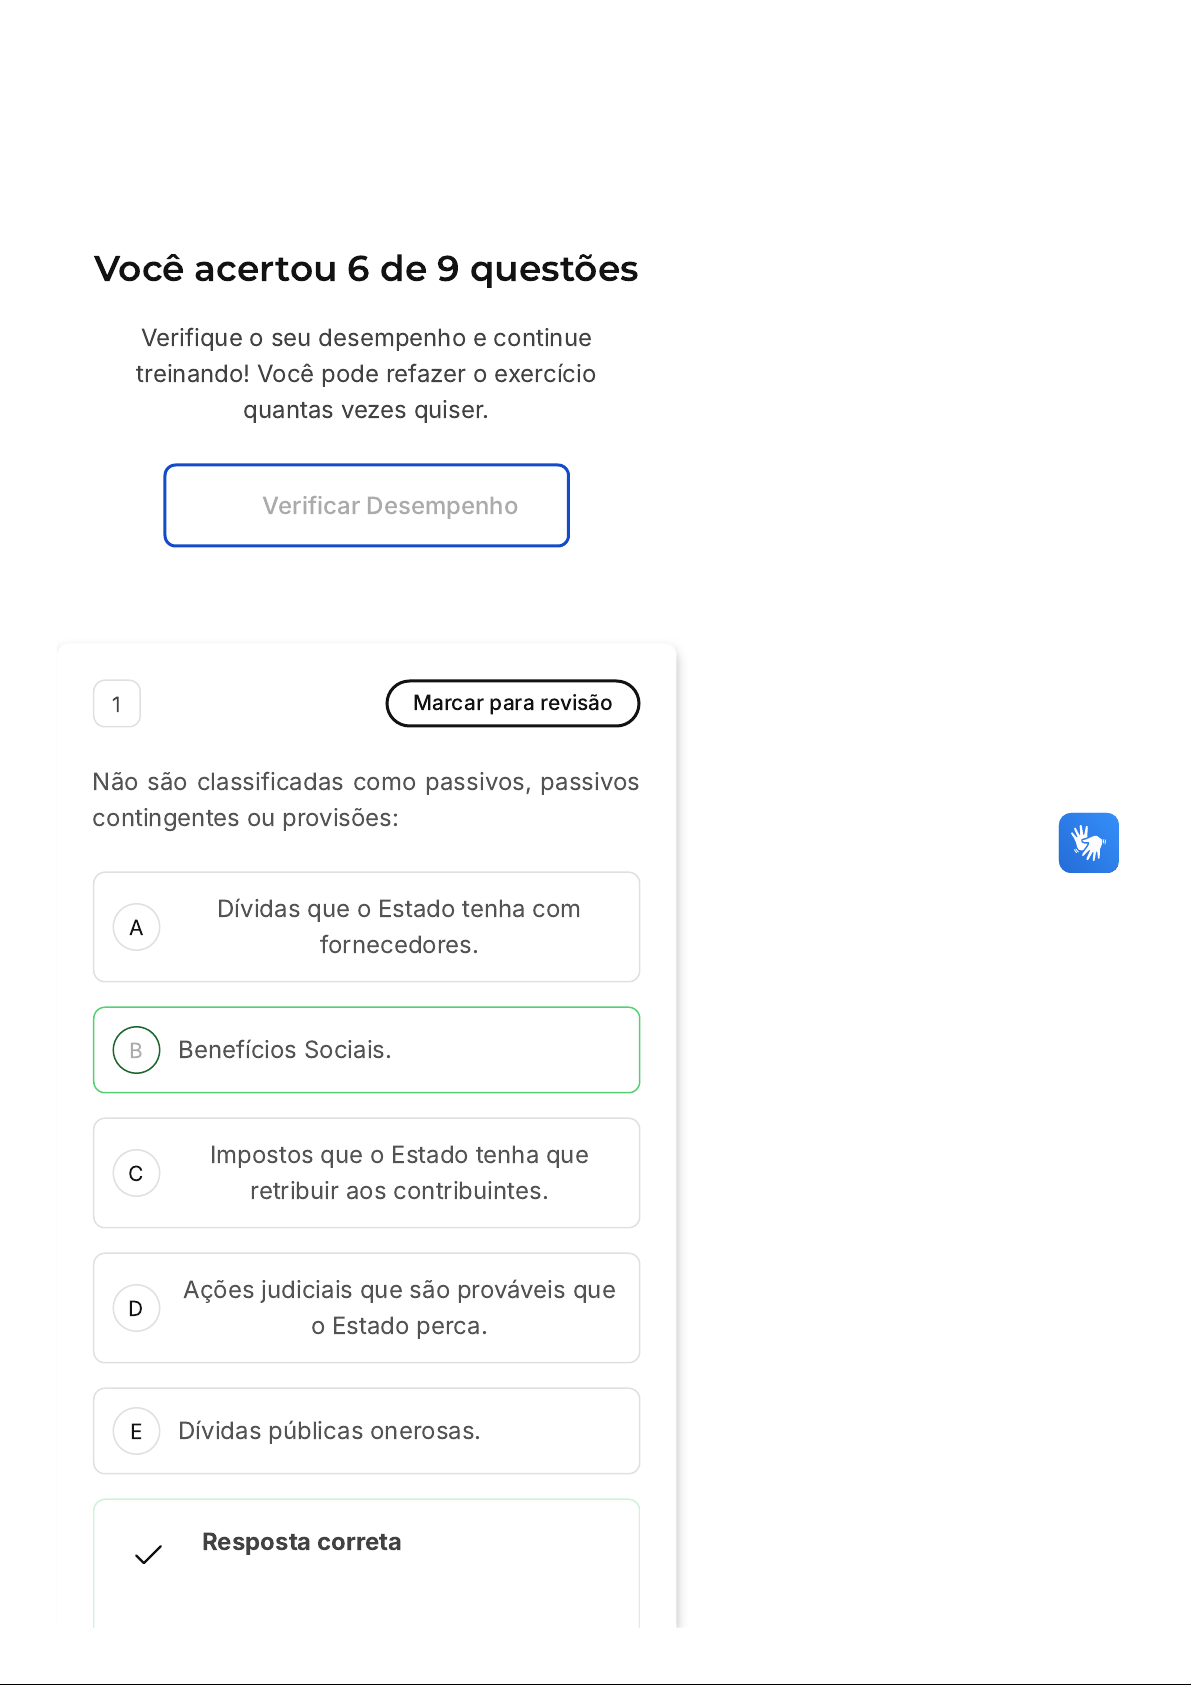Click answer text 'Impostos que o Estado tenha que retribuir'
This screenshot has width=1191, height=1685.
point(398,1172)
